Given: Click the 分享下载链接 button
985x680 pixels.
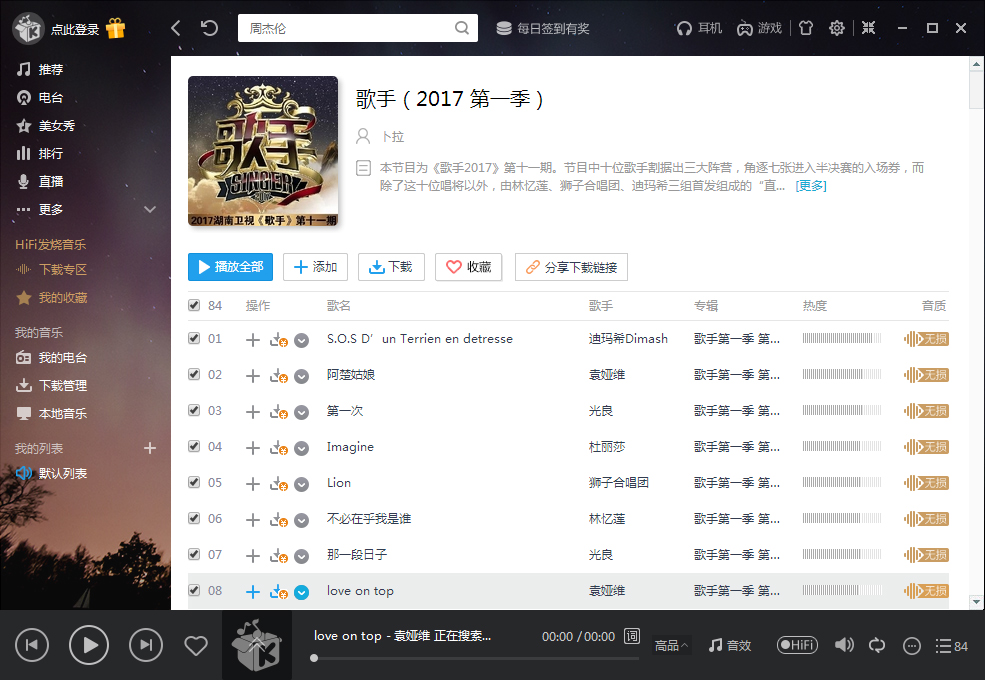Looking at the screenshot, I should (571, 267).
